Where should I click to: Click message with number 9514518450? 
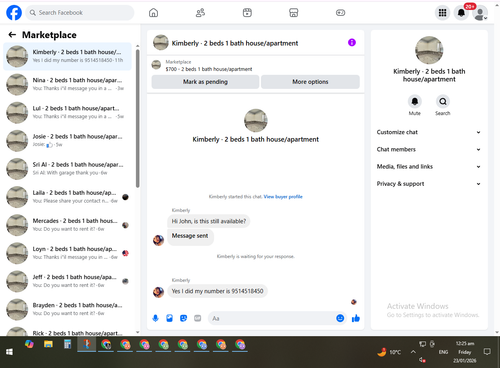(x=217, y=291)
